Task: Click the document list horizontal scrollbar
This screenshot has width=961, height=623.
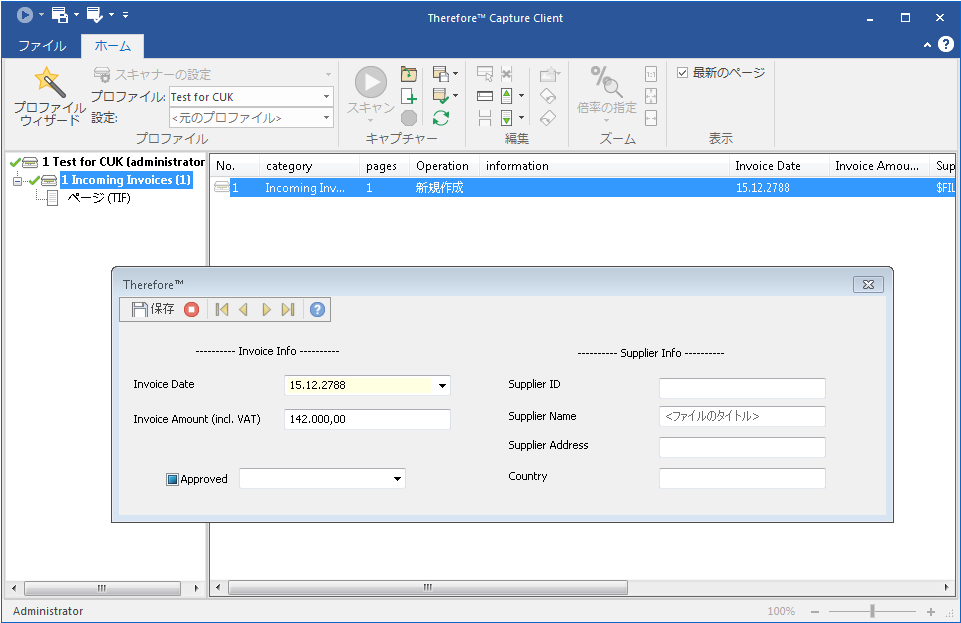Action: (428, 588)
